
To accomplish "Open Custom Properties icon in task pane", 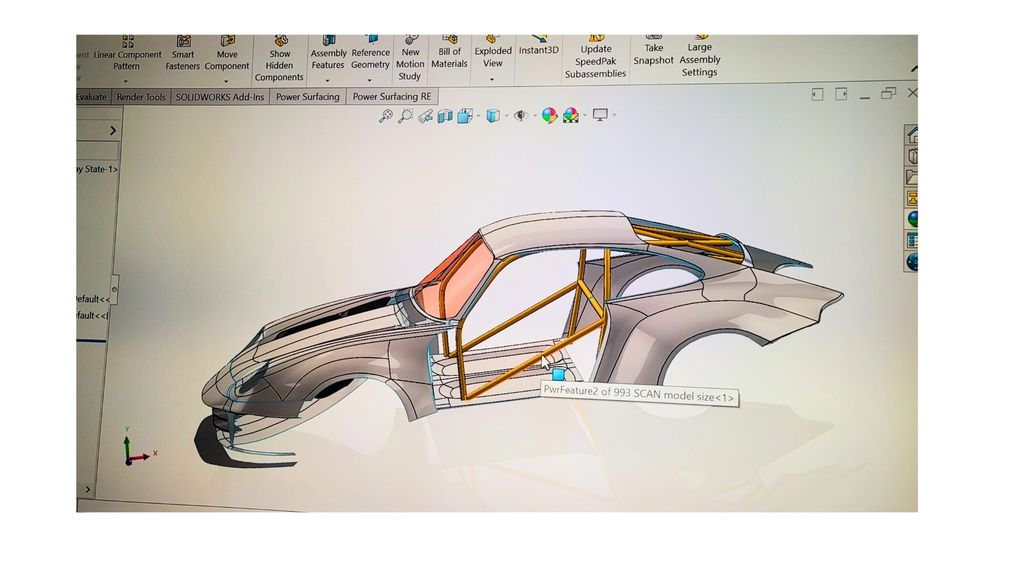I will pos(913,240).
